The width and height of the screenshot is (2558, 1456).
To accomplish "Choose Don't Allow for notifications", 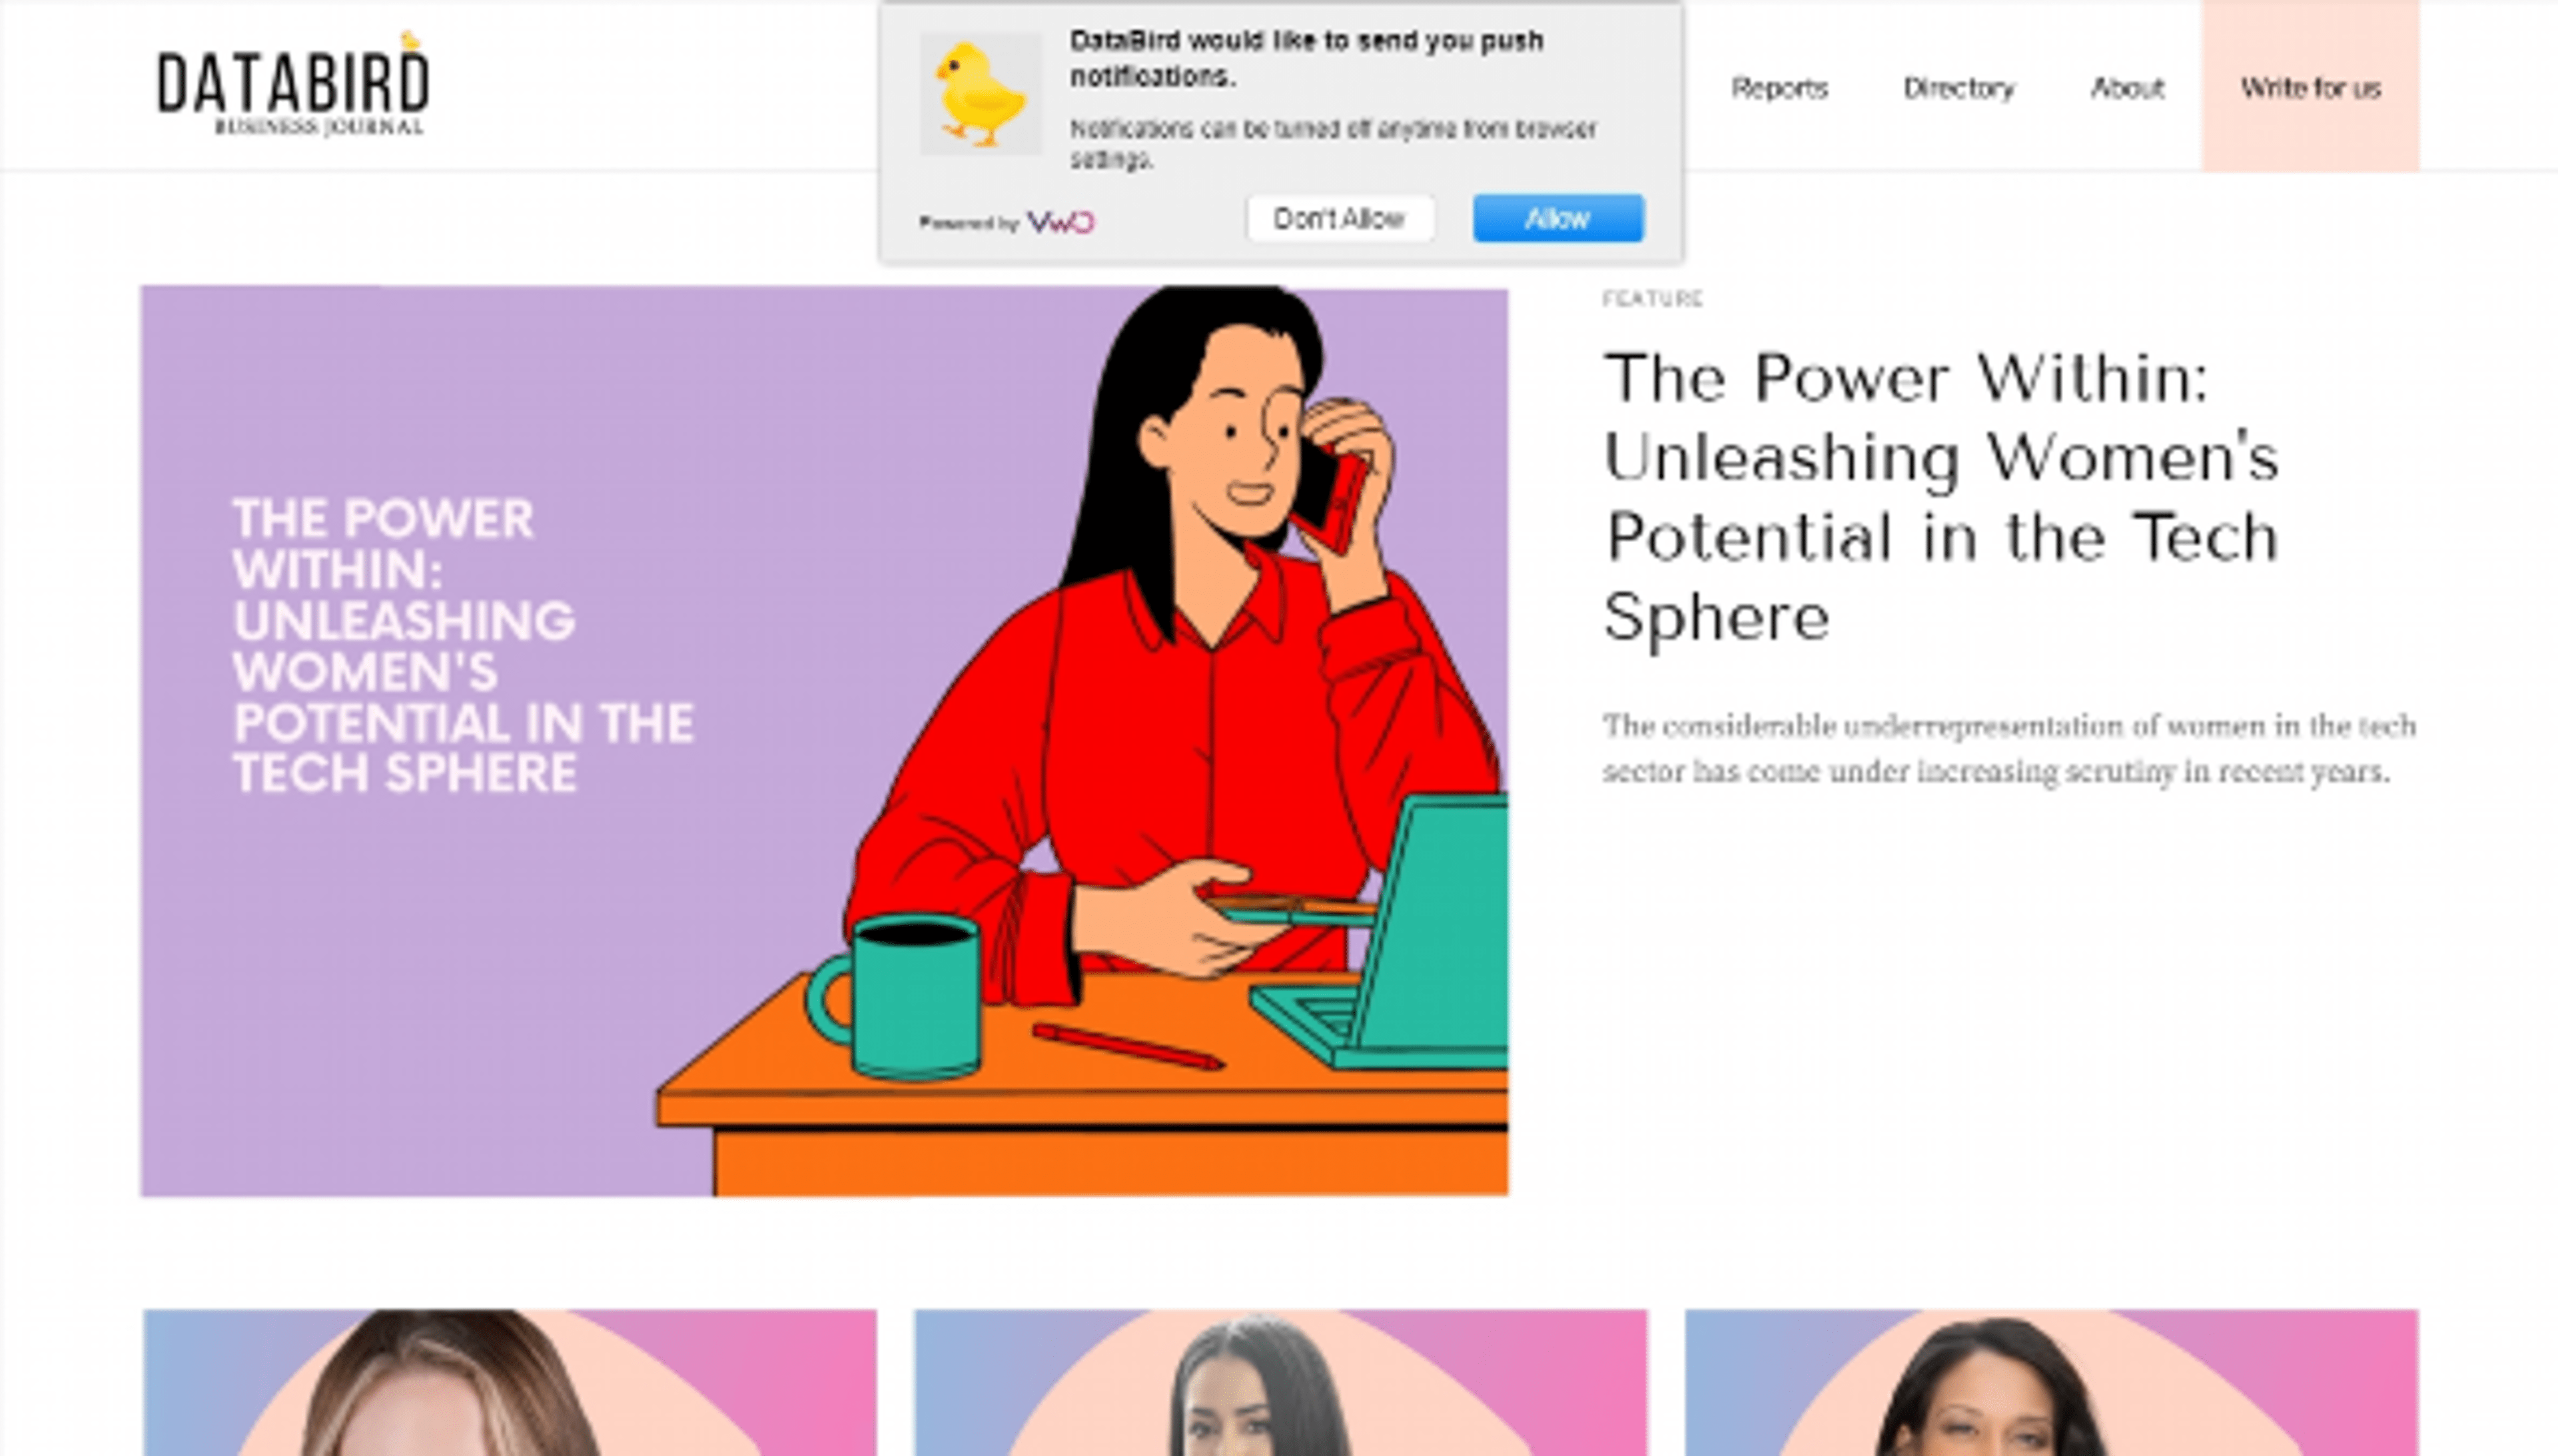I will pos(1340,218).
